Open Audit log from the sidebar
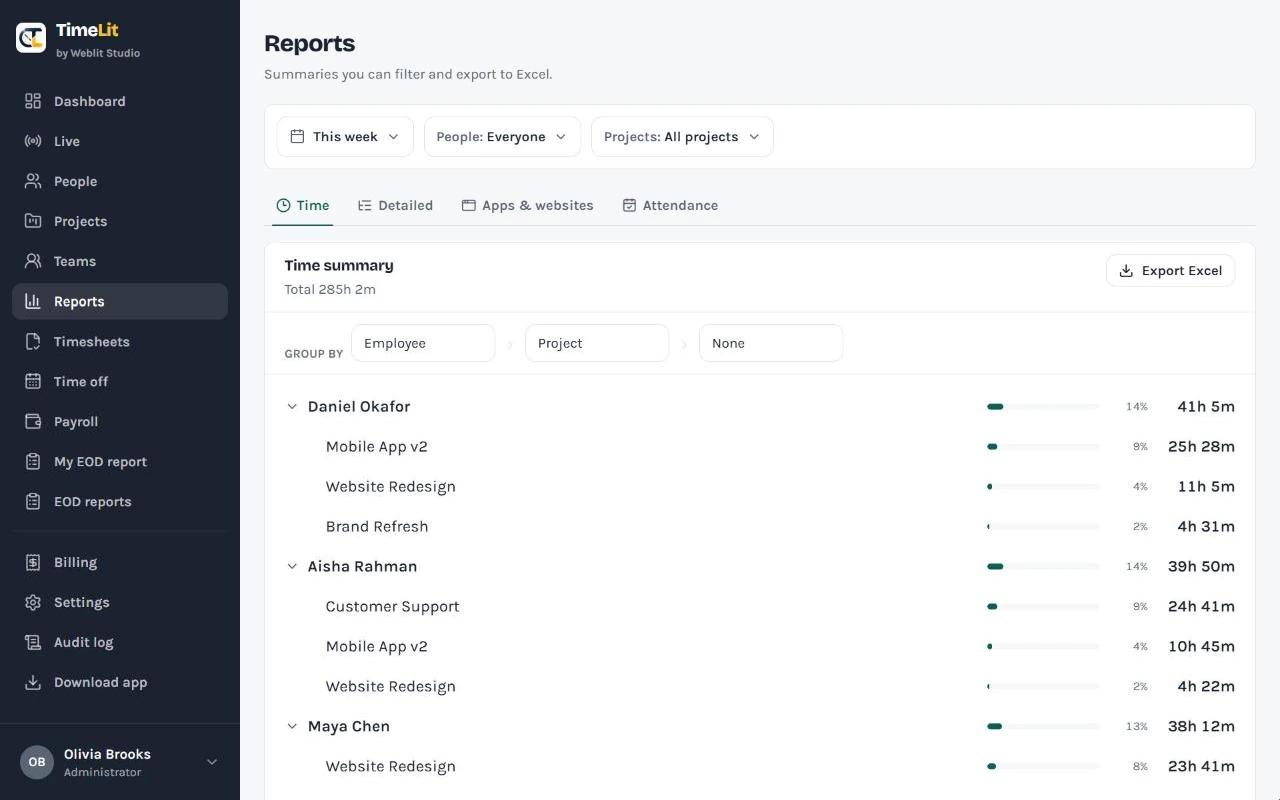This screenshot has width=1280, height=800. coord(120,642)
